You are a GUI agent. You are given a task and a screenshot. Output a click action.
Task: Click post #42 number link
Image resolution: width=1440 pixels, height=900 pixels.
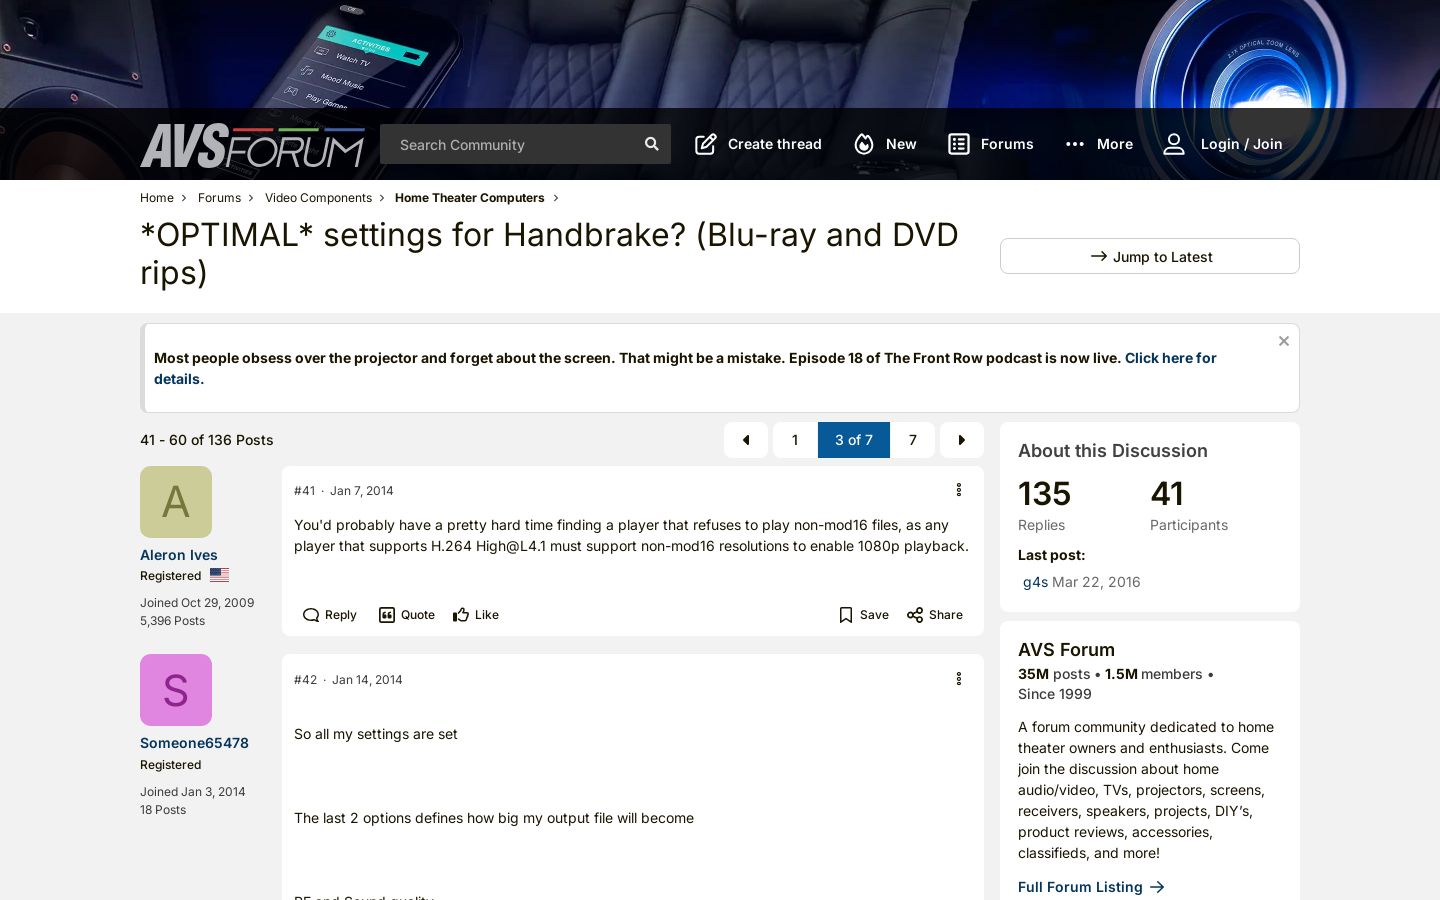305,680
